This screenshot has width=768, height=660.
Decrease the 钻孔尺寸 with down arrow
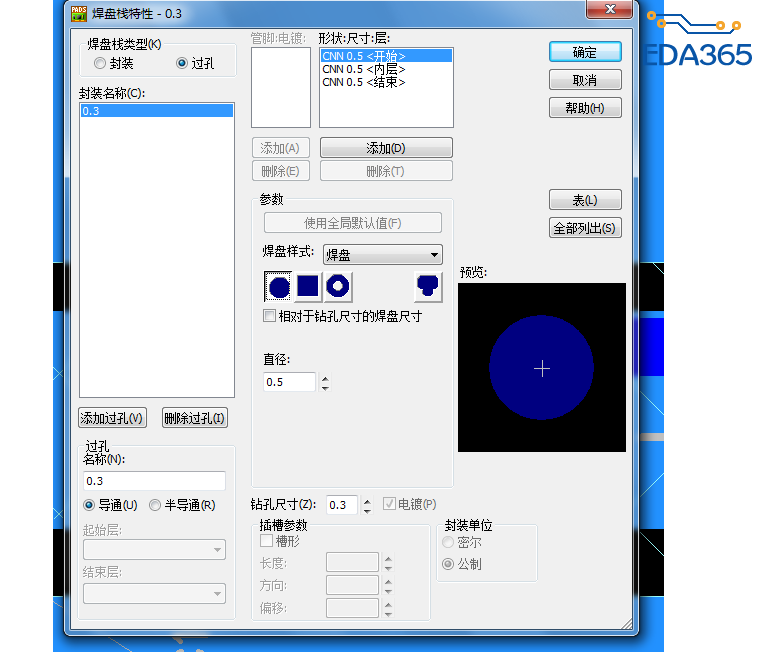367,510
